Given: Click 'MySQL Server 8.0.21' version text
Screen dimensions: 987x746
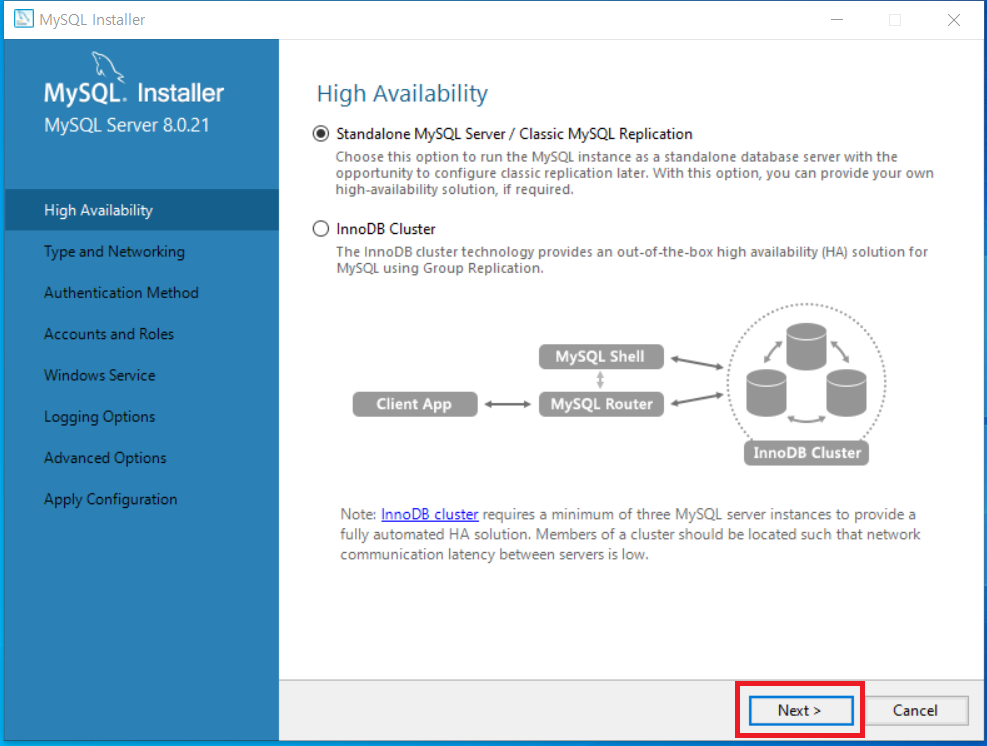Looking at the screenshot, I should tap(127, 125).
